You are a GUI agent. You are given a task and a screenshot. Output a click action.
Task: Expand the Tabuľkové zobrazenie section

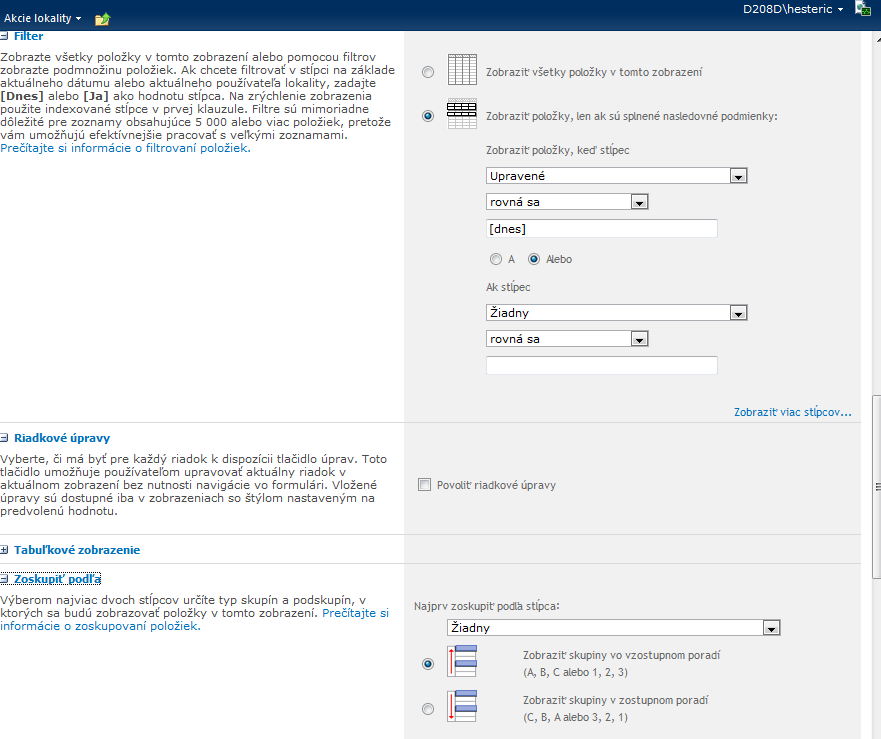[4, 550]
